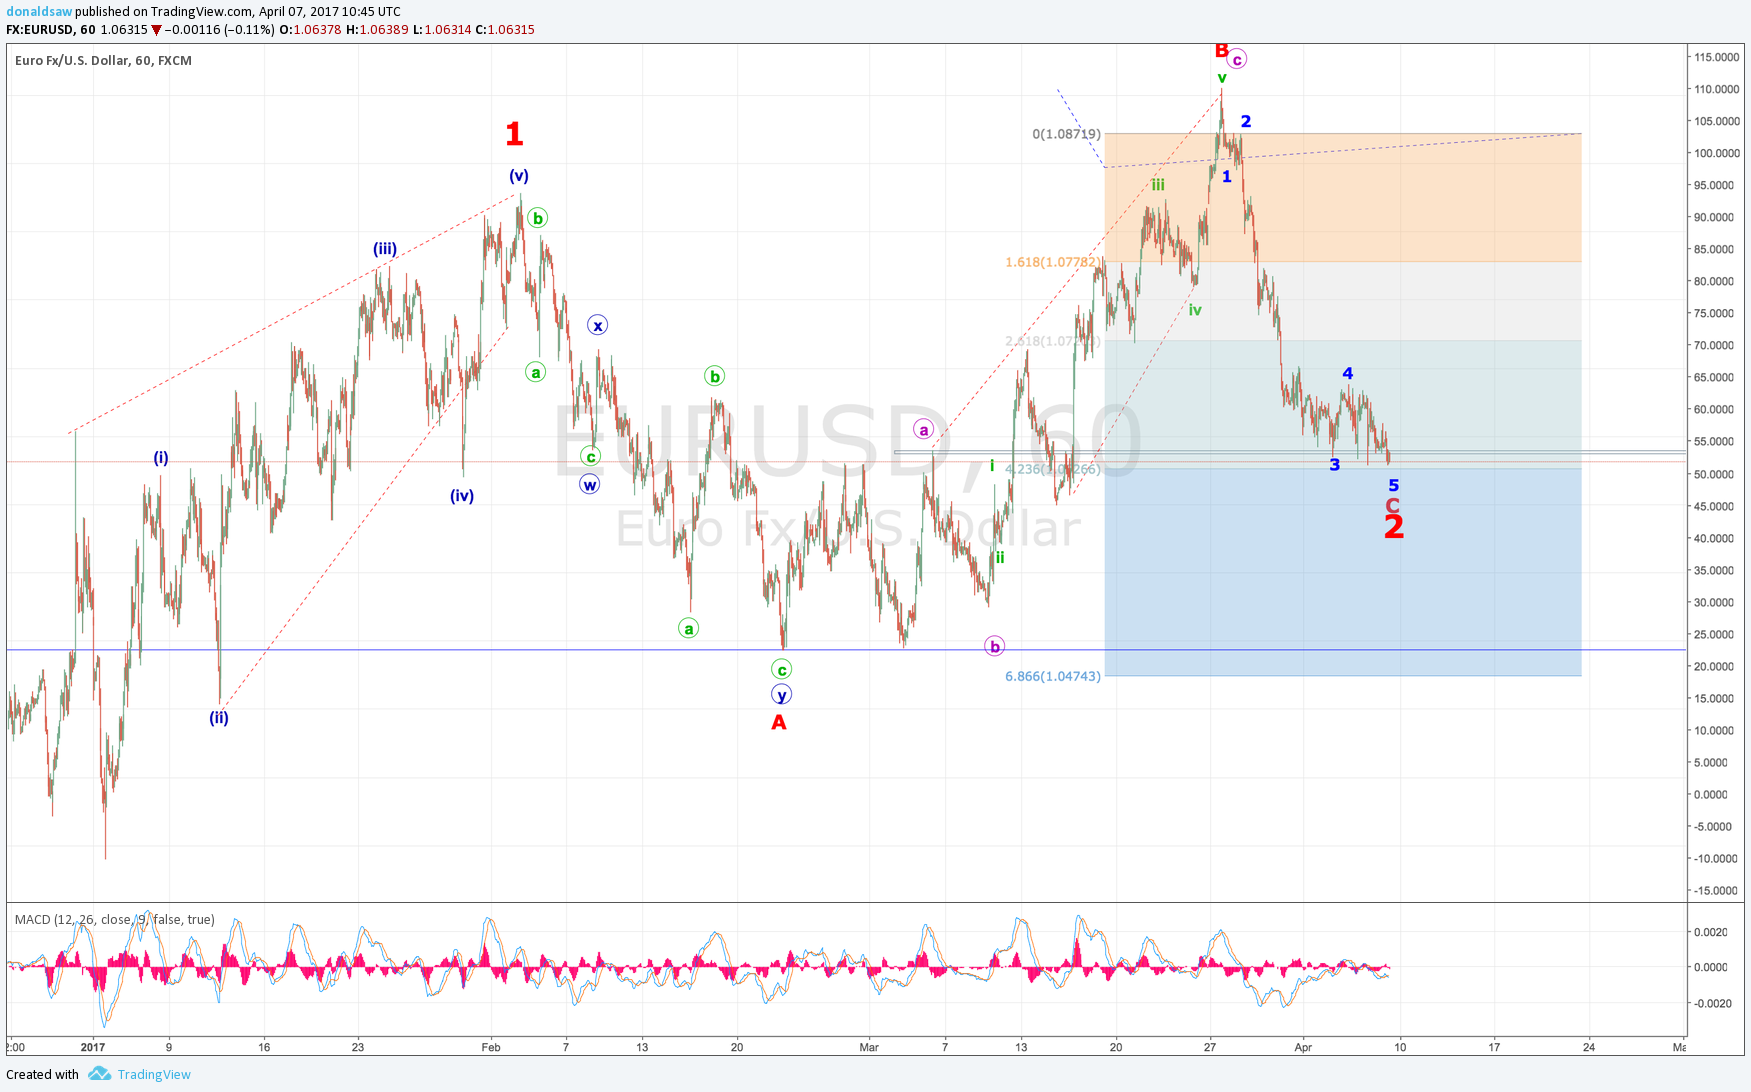Click the '115.0000' price axis label
This screenshot has height=1092, width=1751.
(1716, 57)
